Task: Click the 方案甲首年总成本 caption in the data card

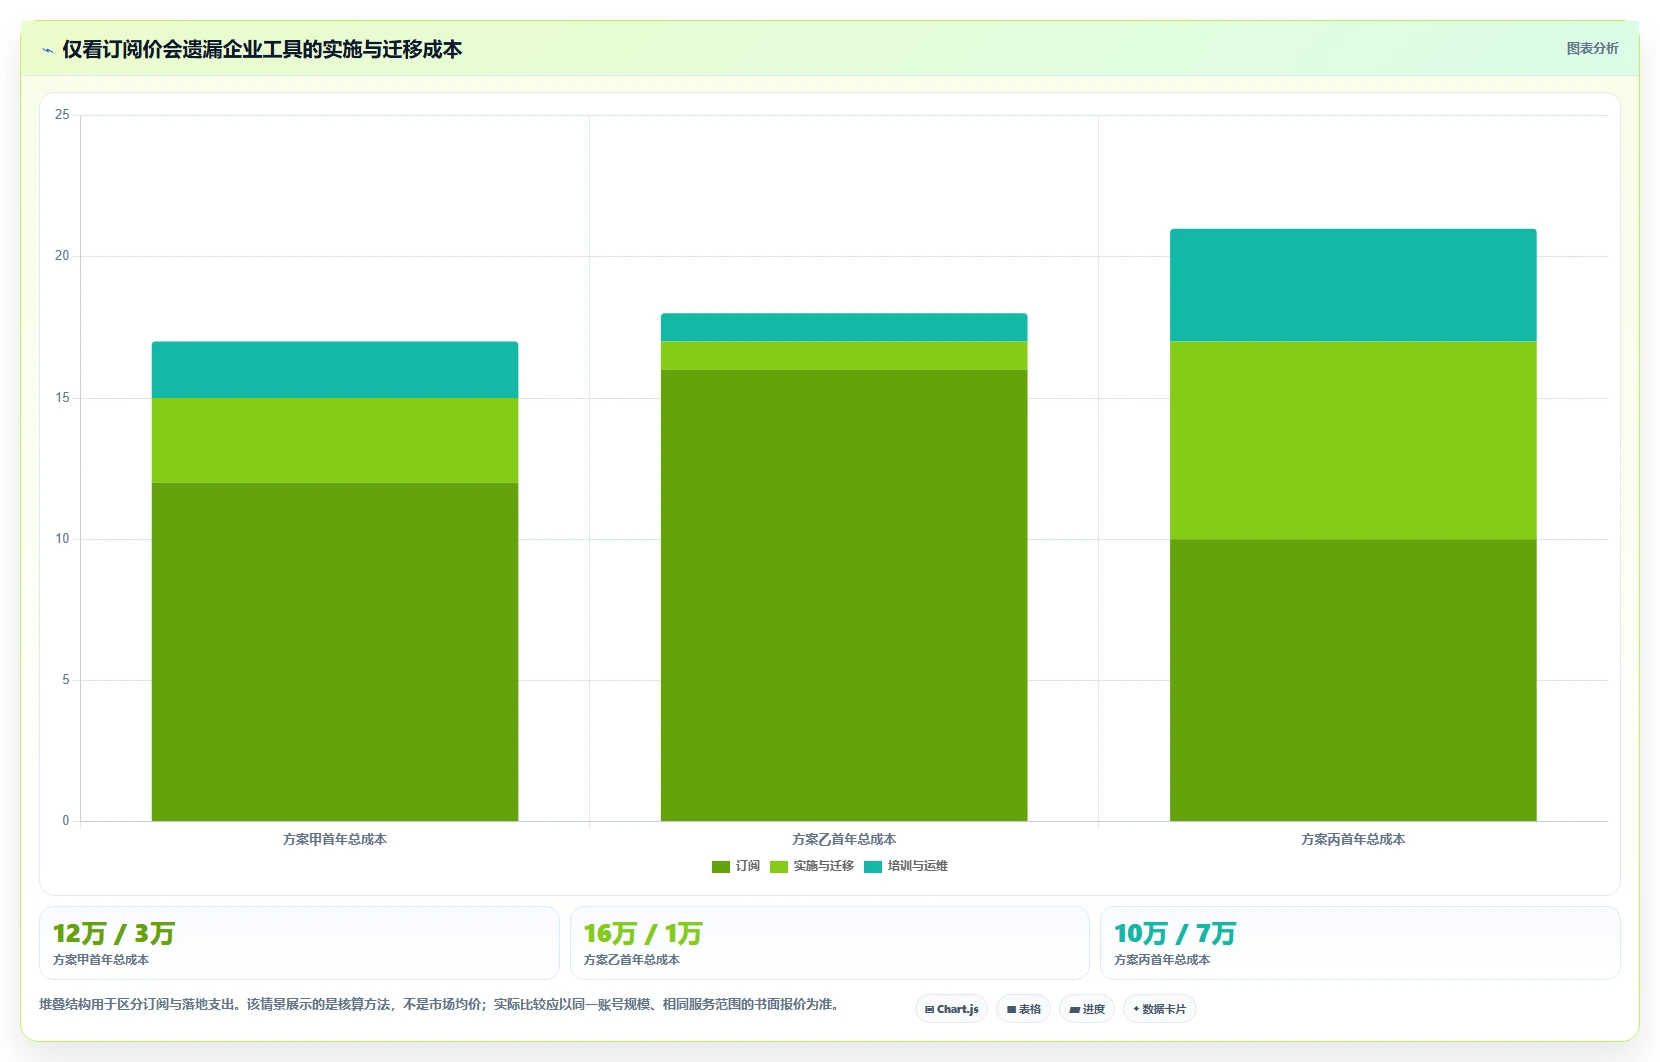Action: coord(101,960)
